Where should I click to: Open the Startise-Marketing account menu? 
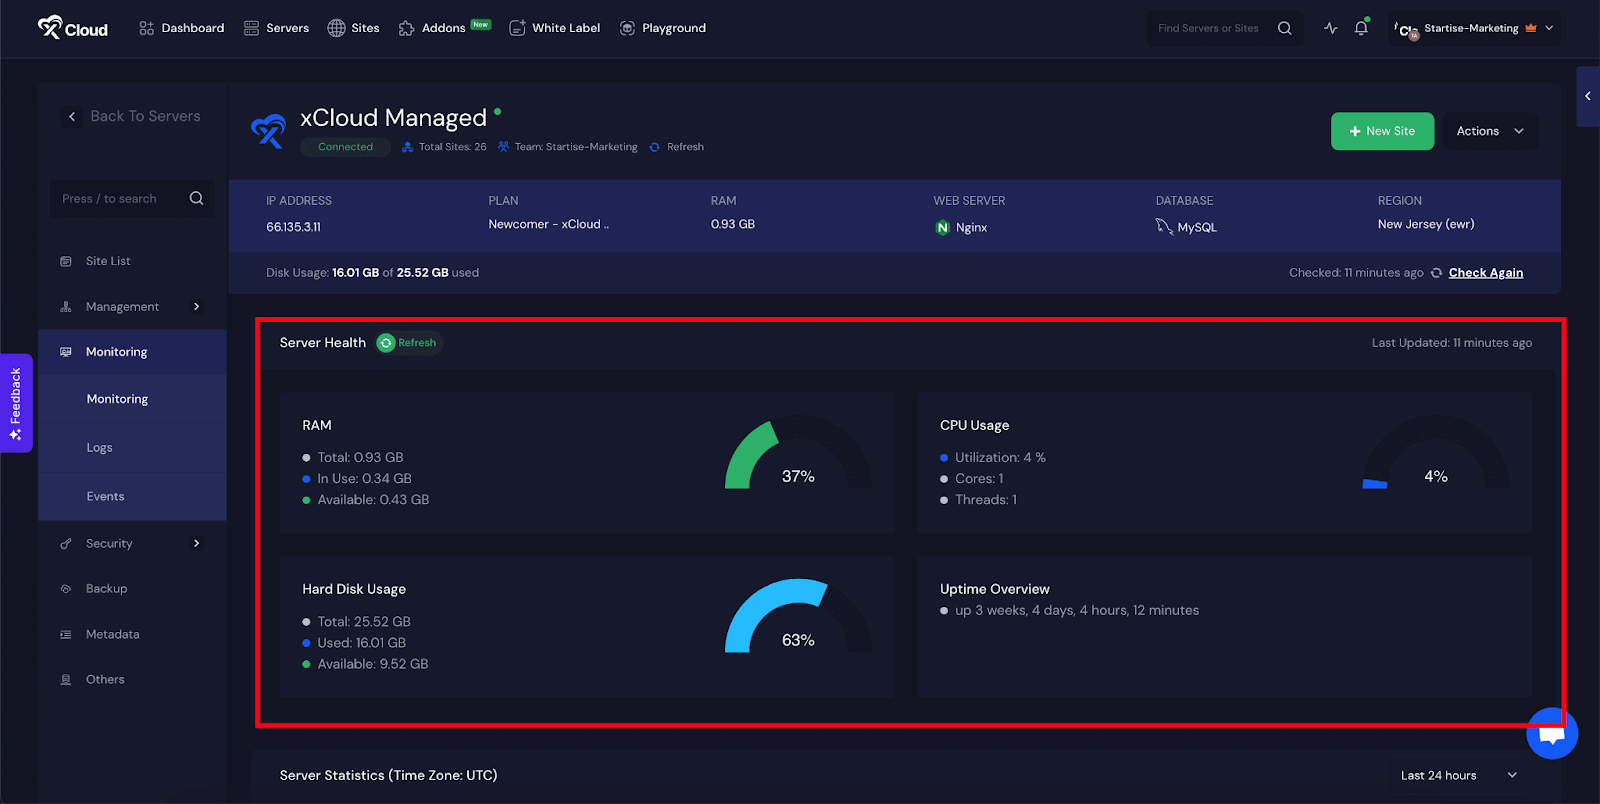(x=1475, y=28)
